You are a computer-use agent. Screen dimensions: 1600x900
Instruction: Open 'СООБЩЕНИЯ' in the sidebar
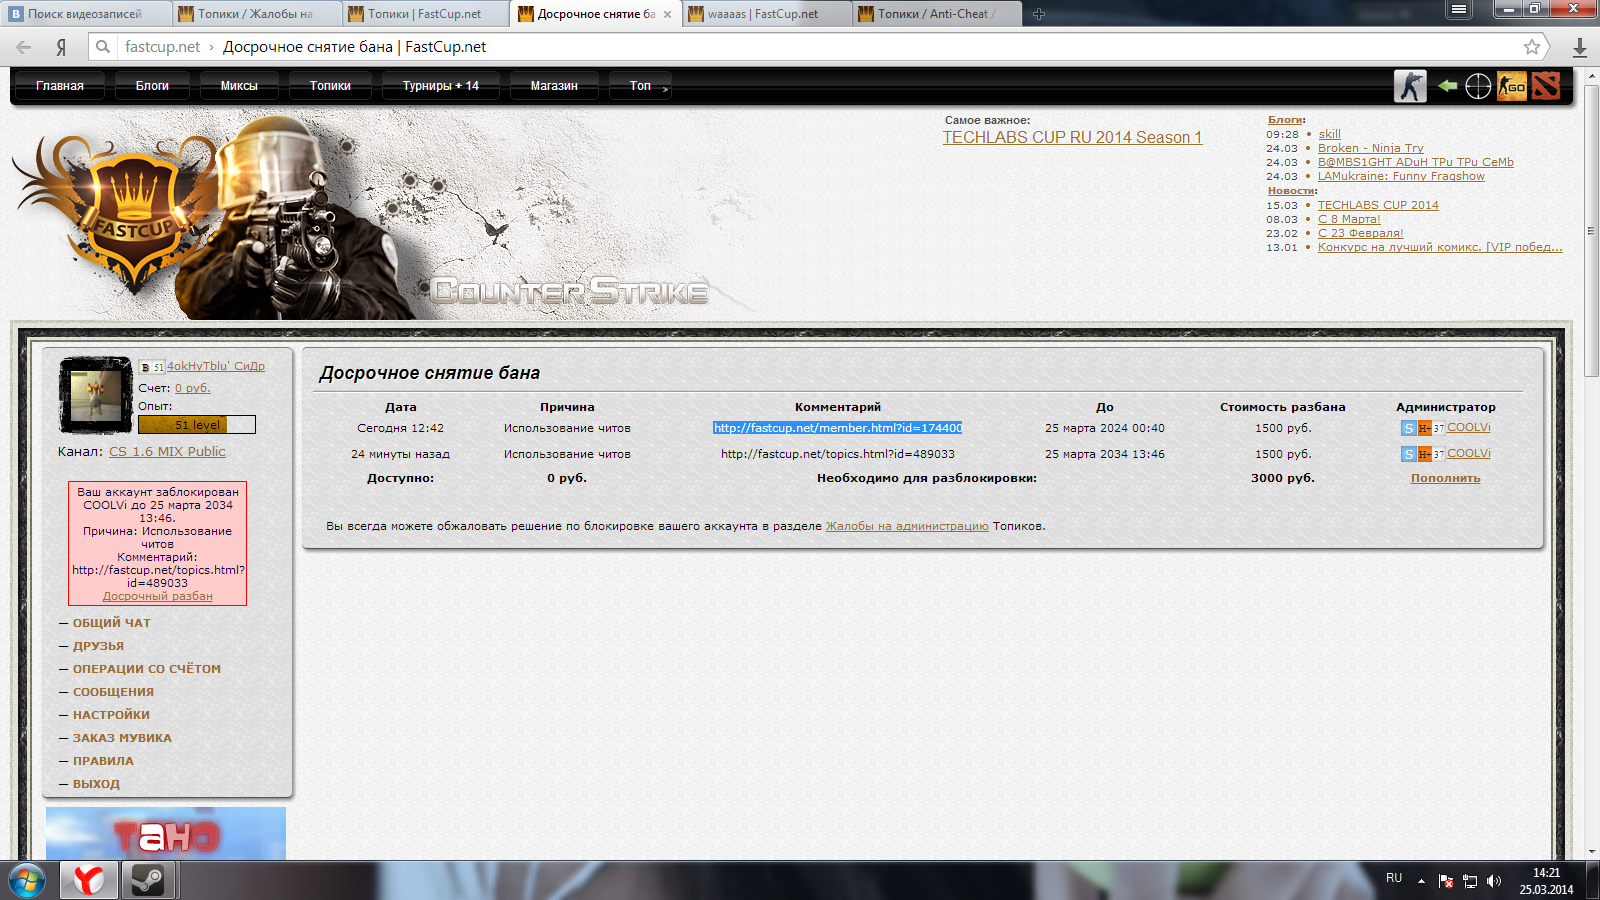pyautogui.click(x=113, y=692)
